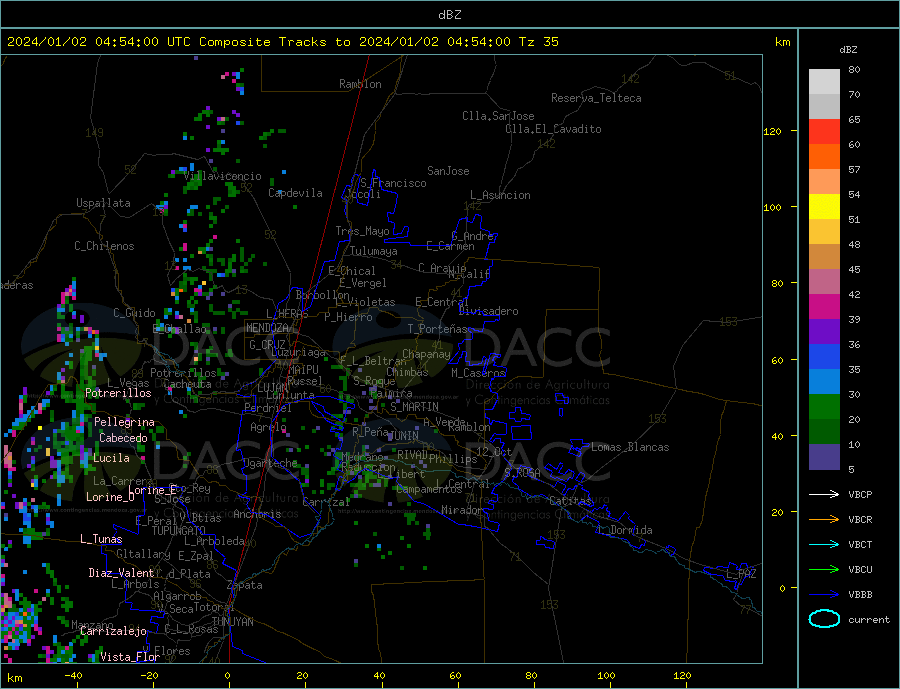Click the Clla.El_Cavadito label
This screenshot has width=900, height=689.
[x=553, y=129]
